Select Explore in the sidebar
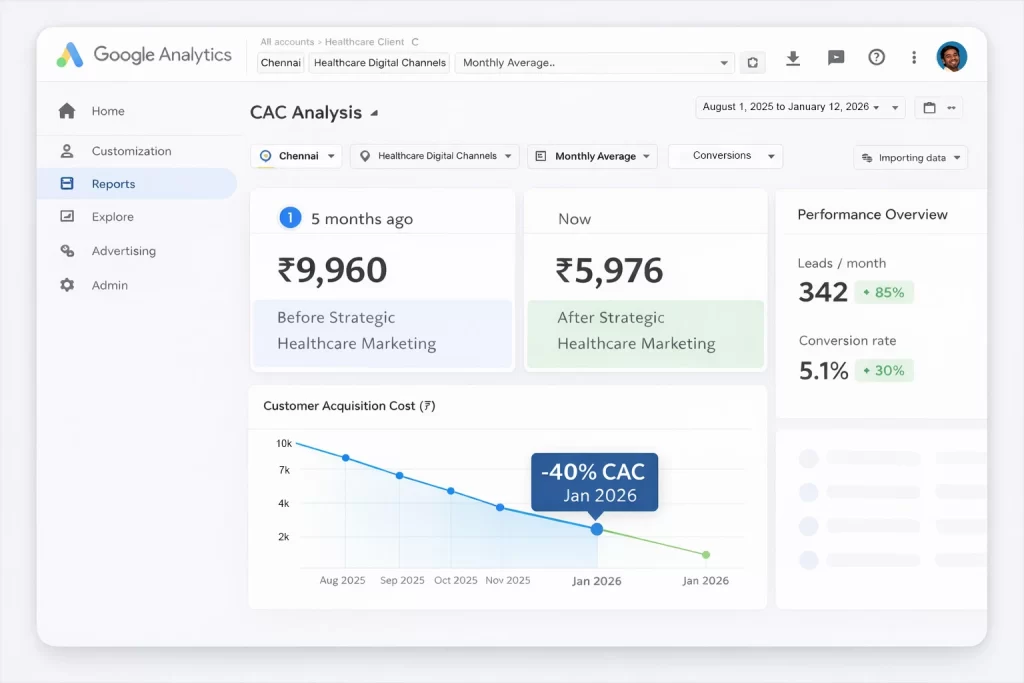 (x=112, y=217)
